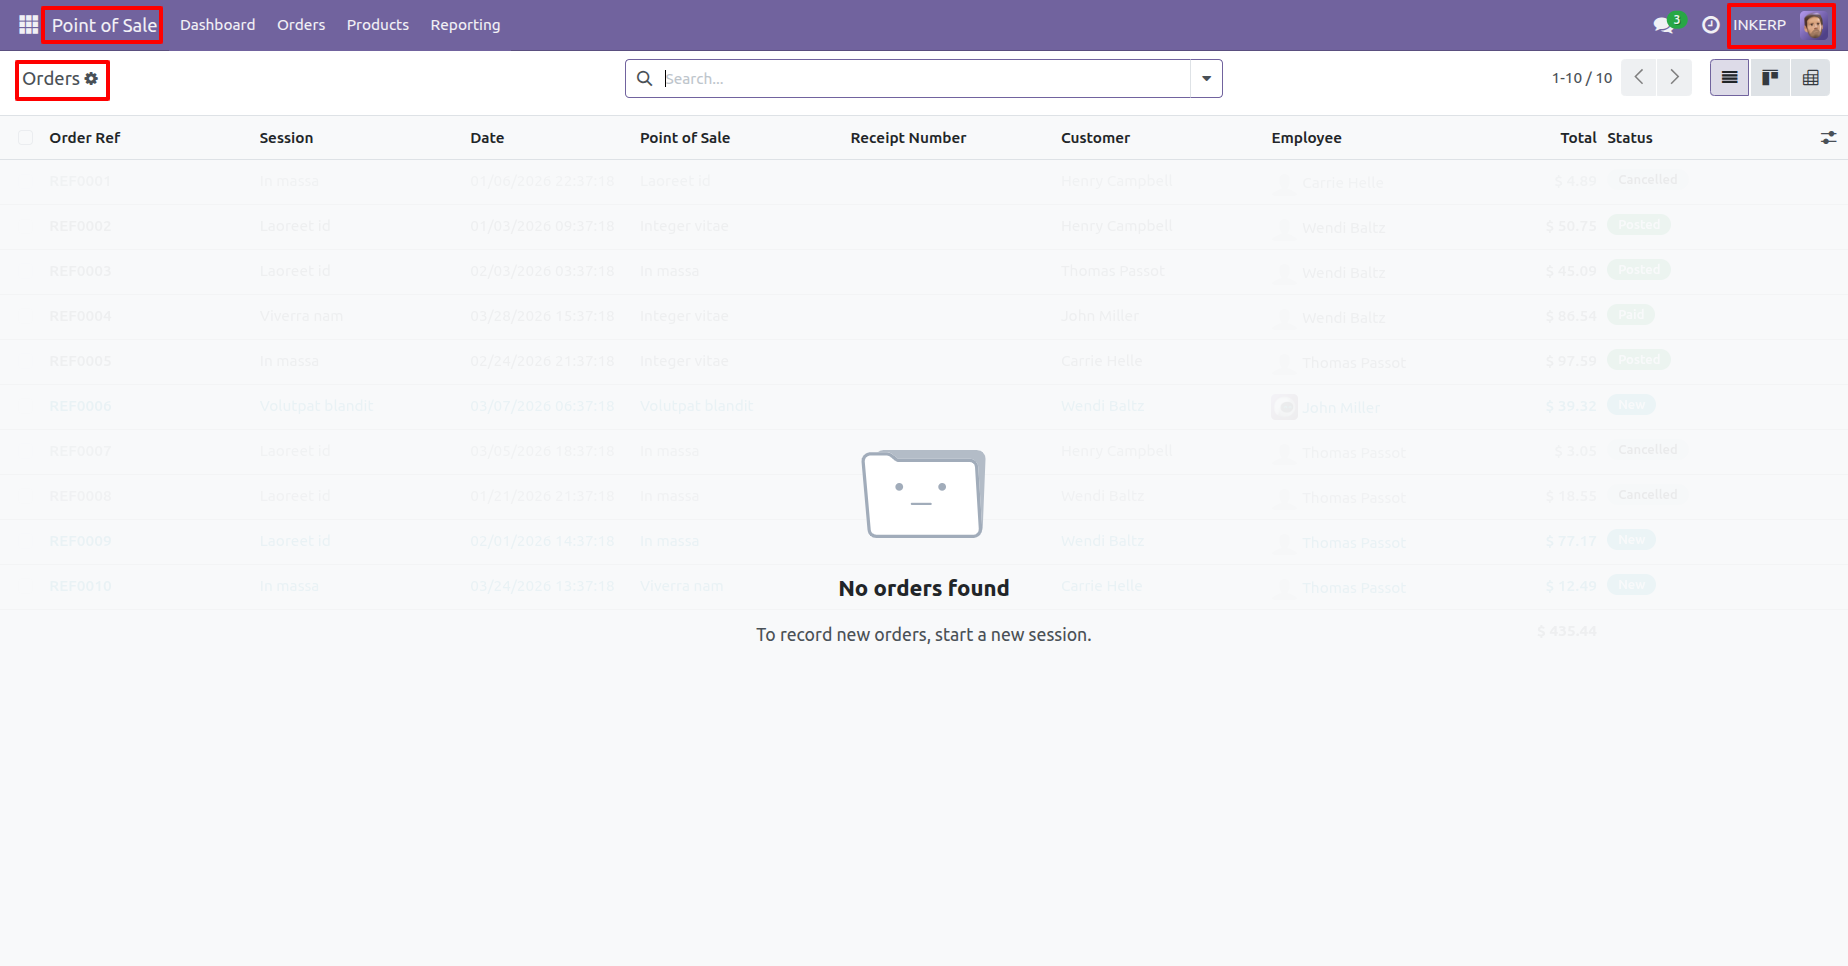Switch to list view
The width and height of the screenshot is (1848, 966).
point(1729,77)
